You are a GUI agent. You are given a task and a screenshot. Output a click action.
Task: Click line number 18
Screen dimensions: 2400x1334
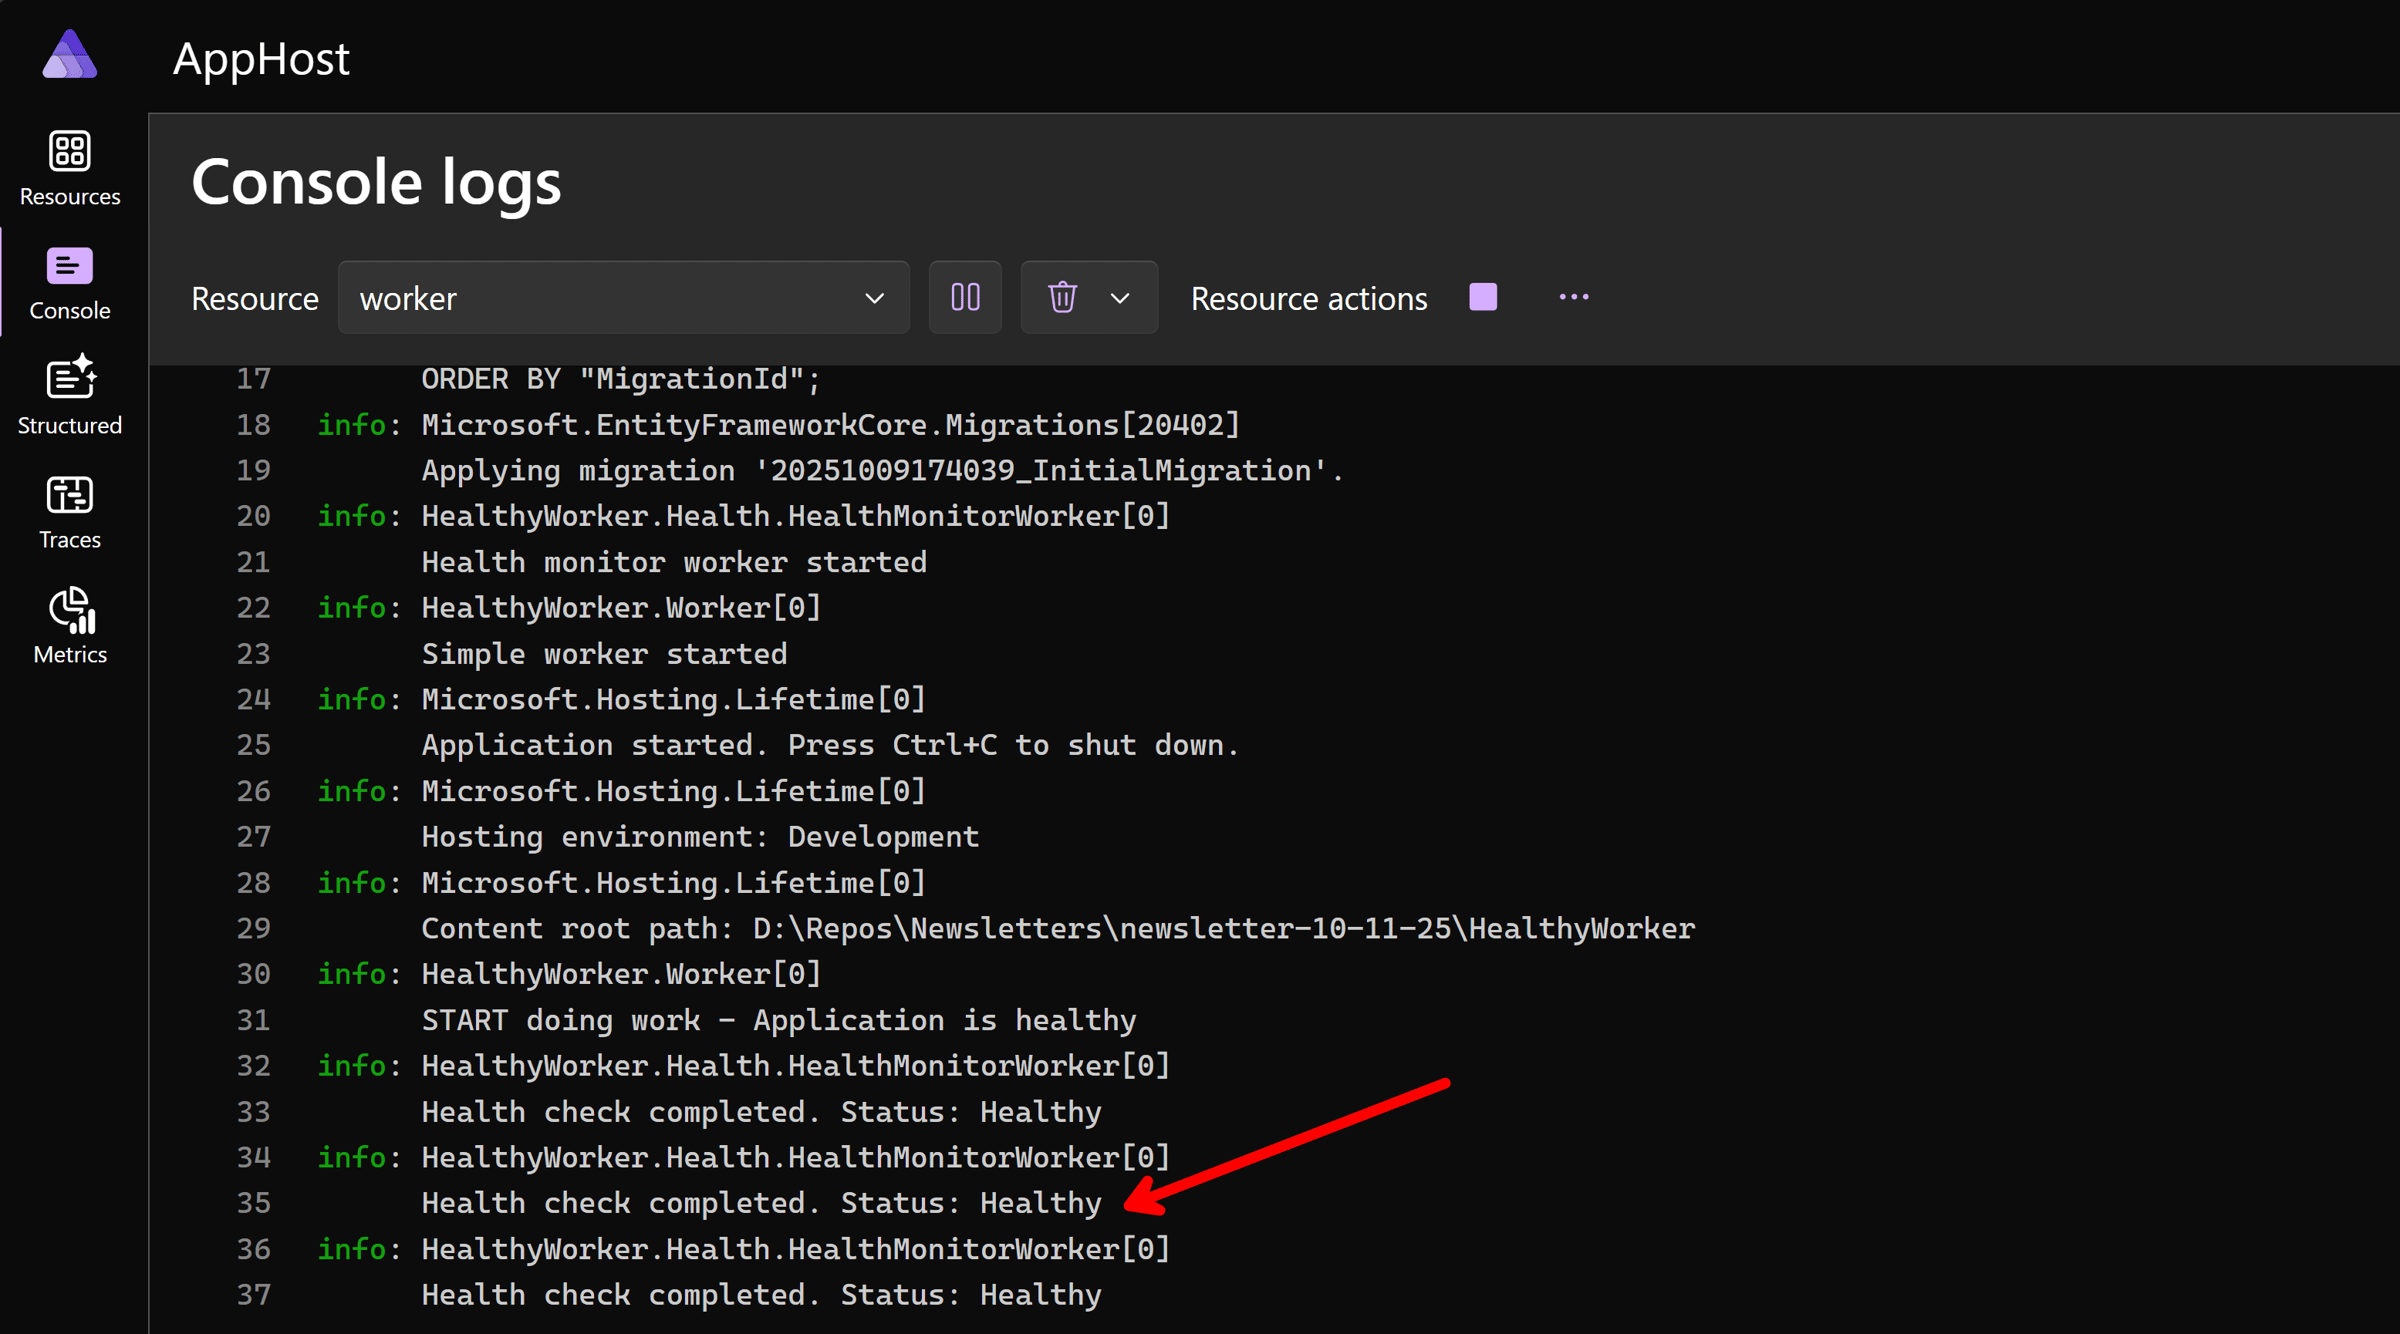pyautogui.click(x=253, y=425)
